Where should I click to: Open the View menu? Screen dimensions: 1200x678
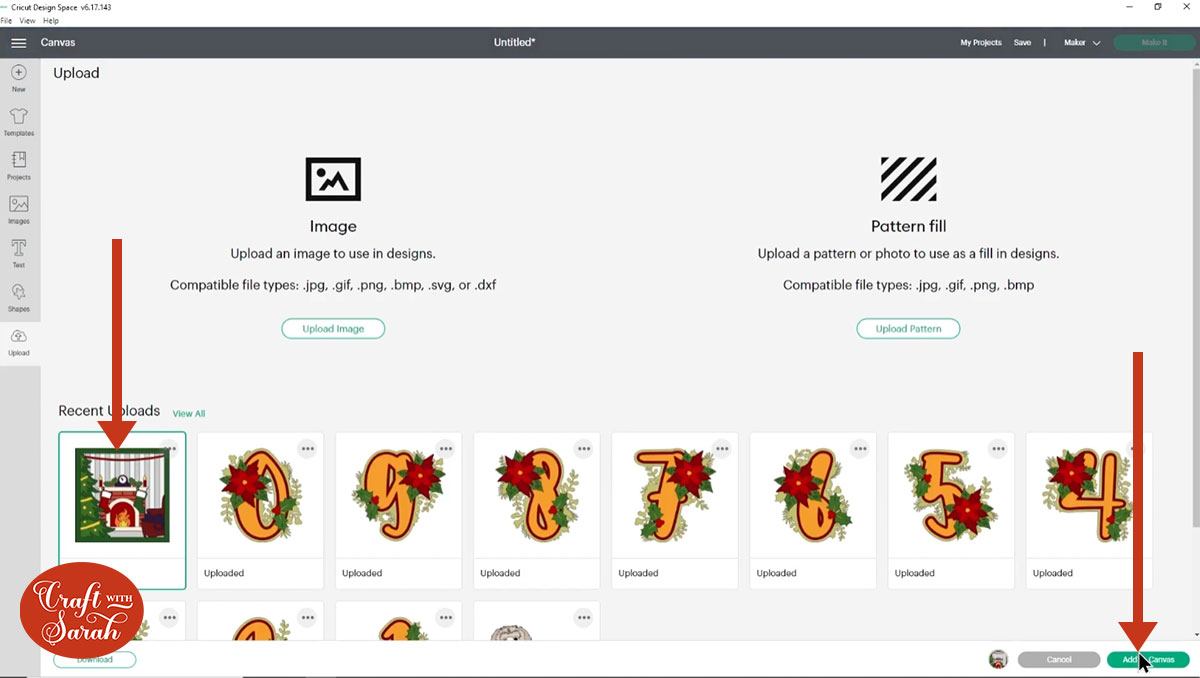[x=27, y=20]
